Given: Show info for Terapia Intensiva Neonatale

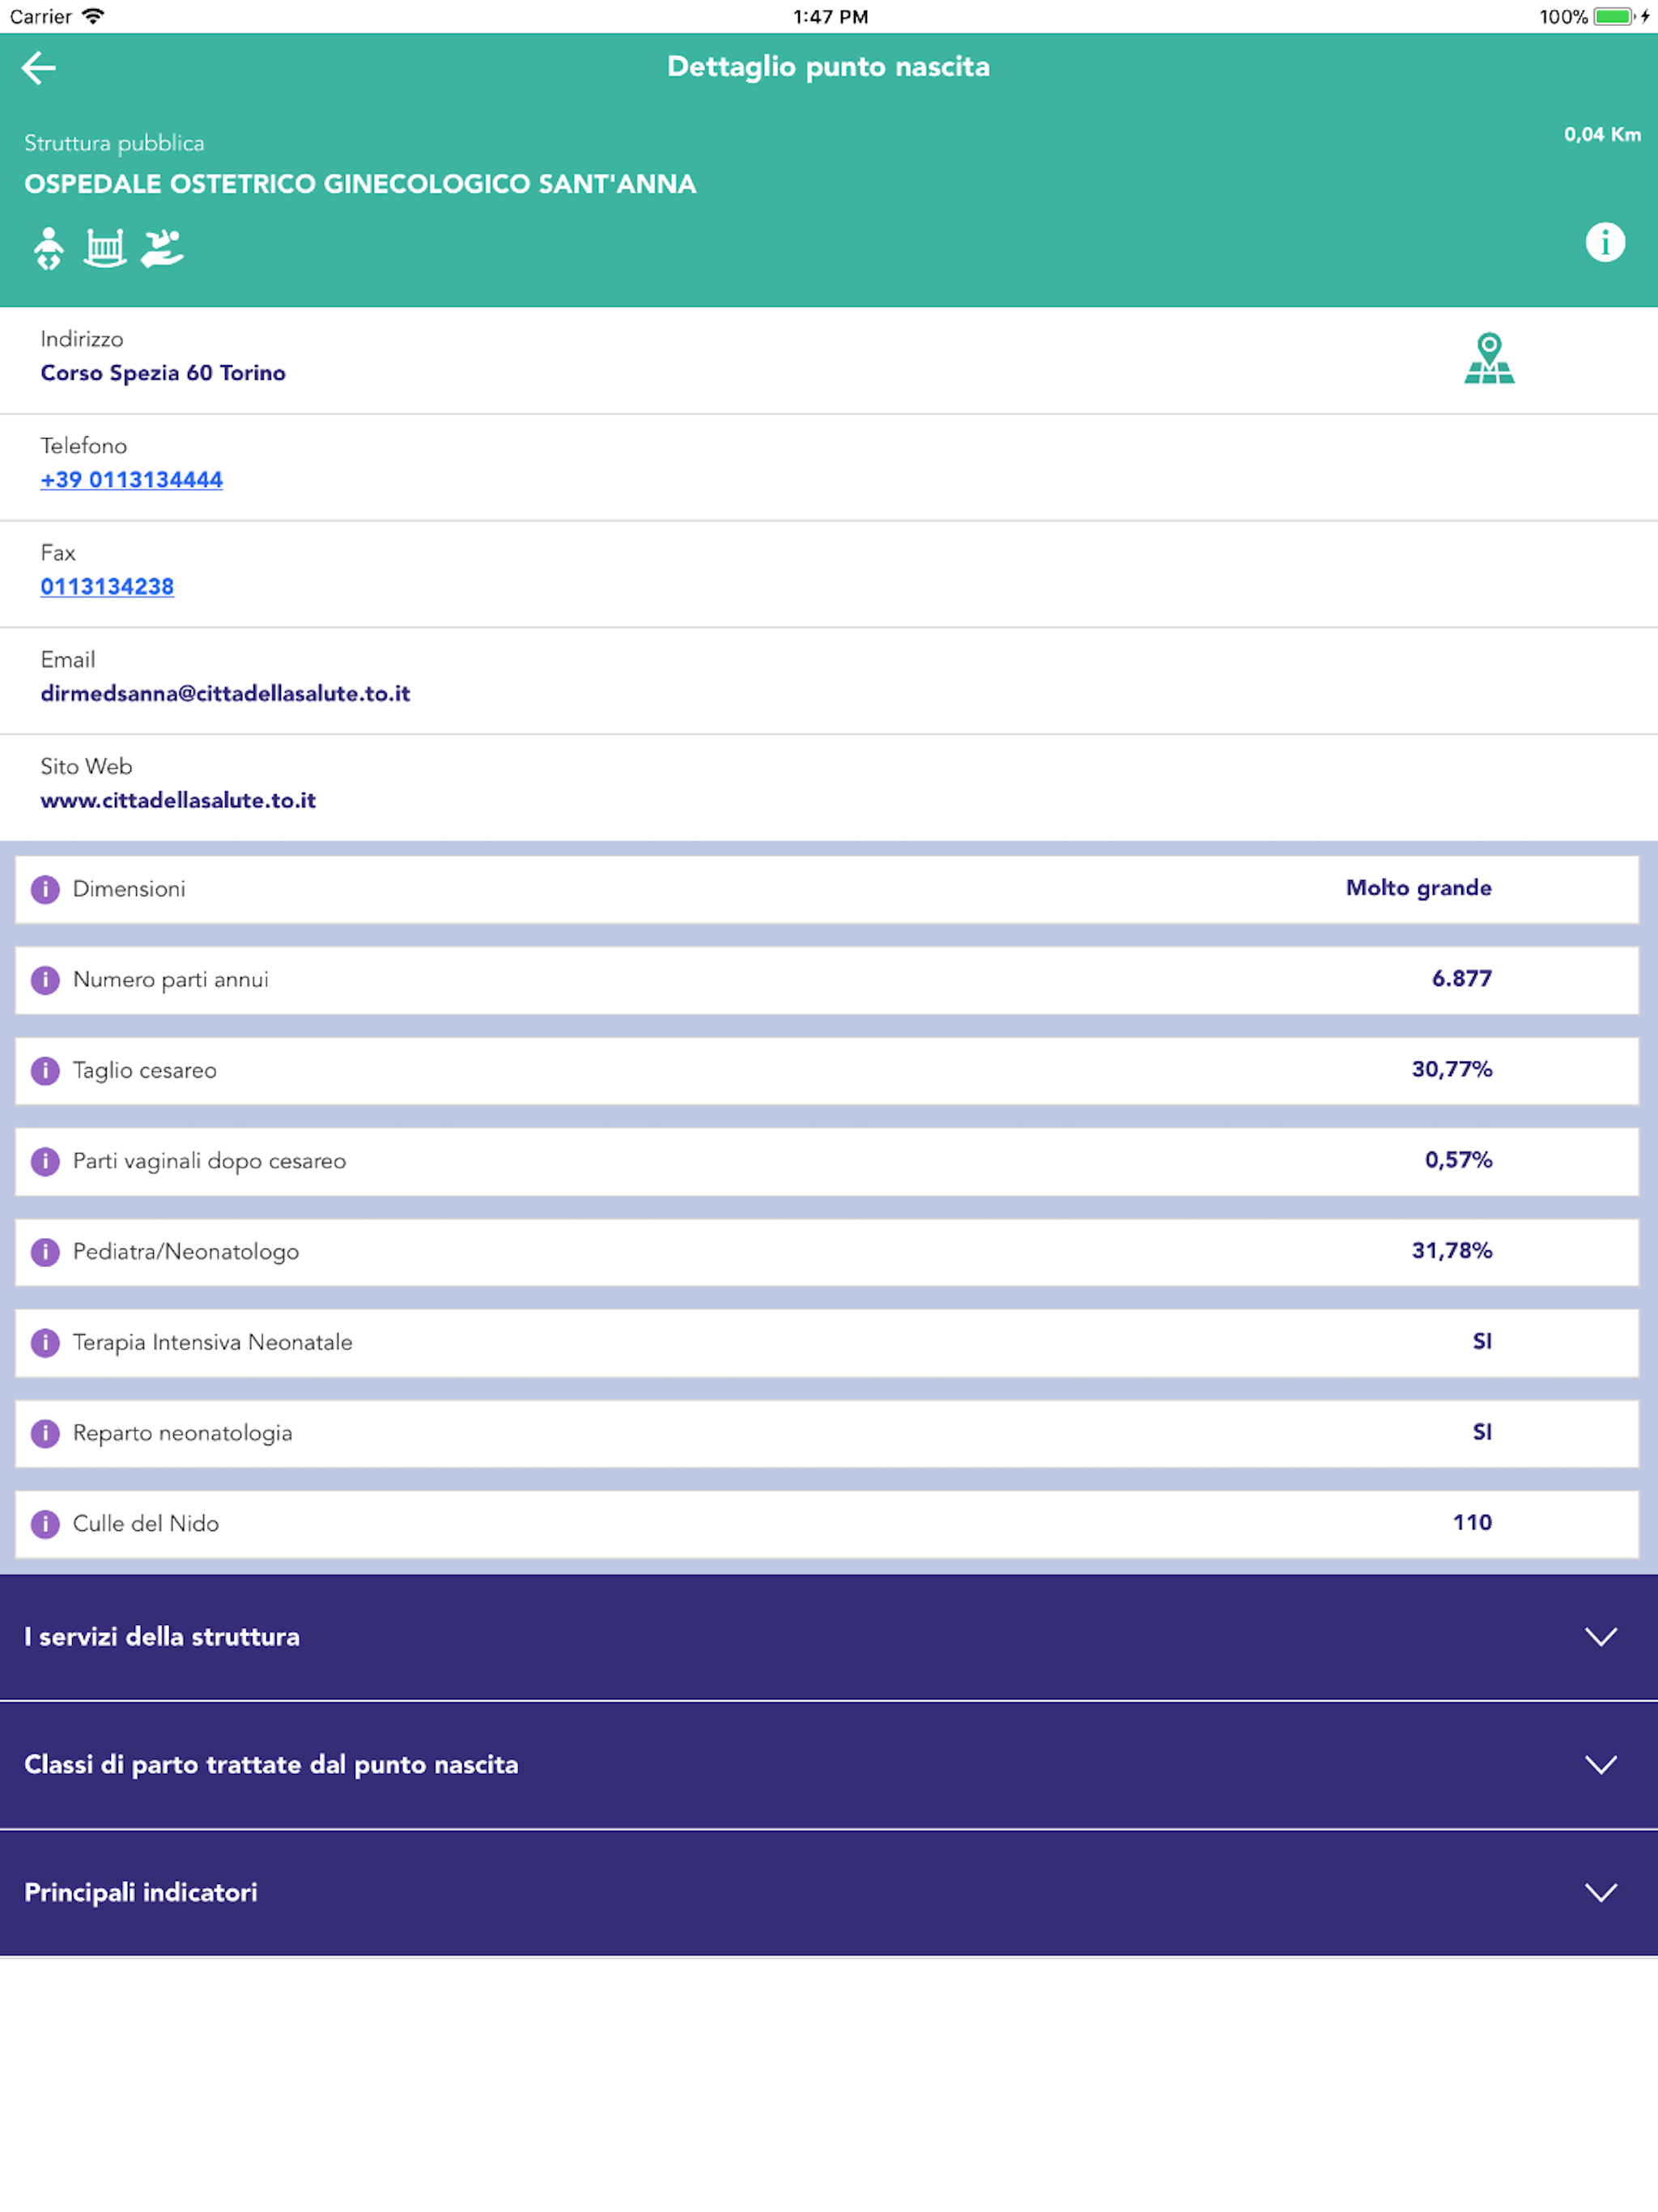Looking at the screenshot, I should pyautogui.click(x=45, y=1343).
